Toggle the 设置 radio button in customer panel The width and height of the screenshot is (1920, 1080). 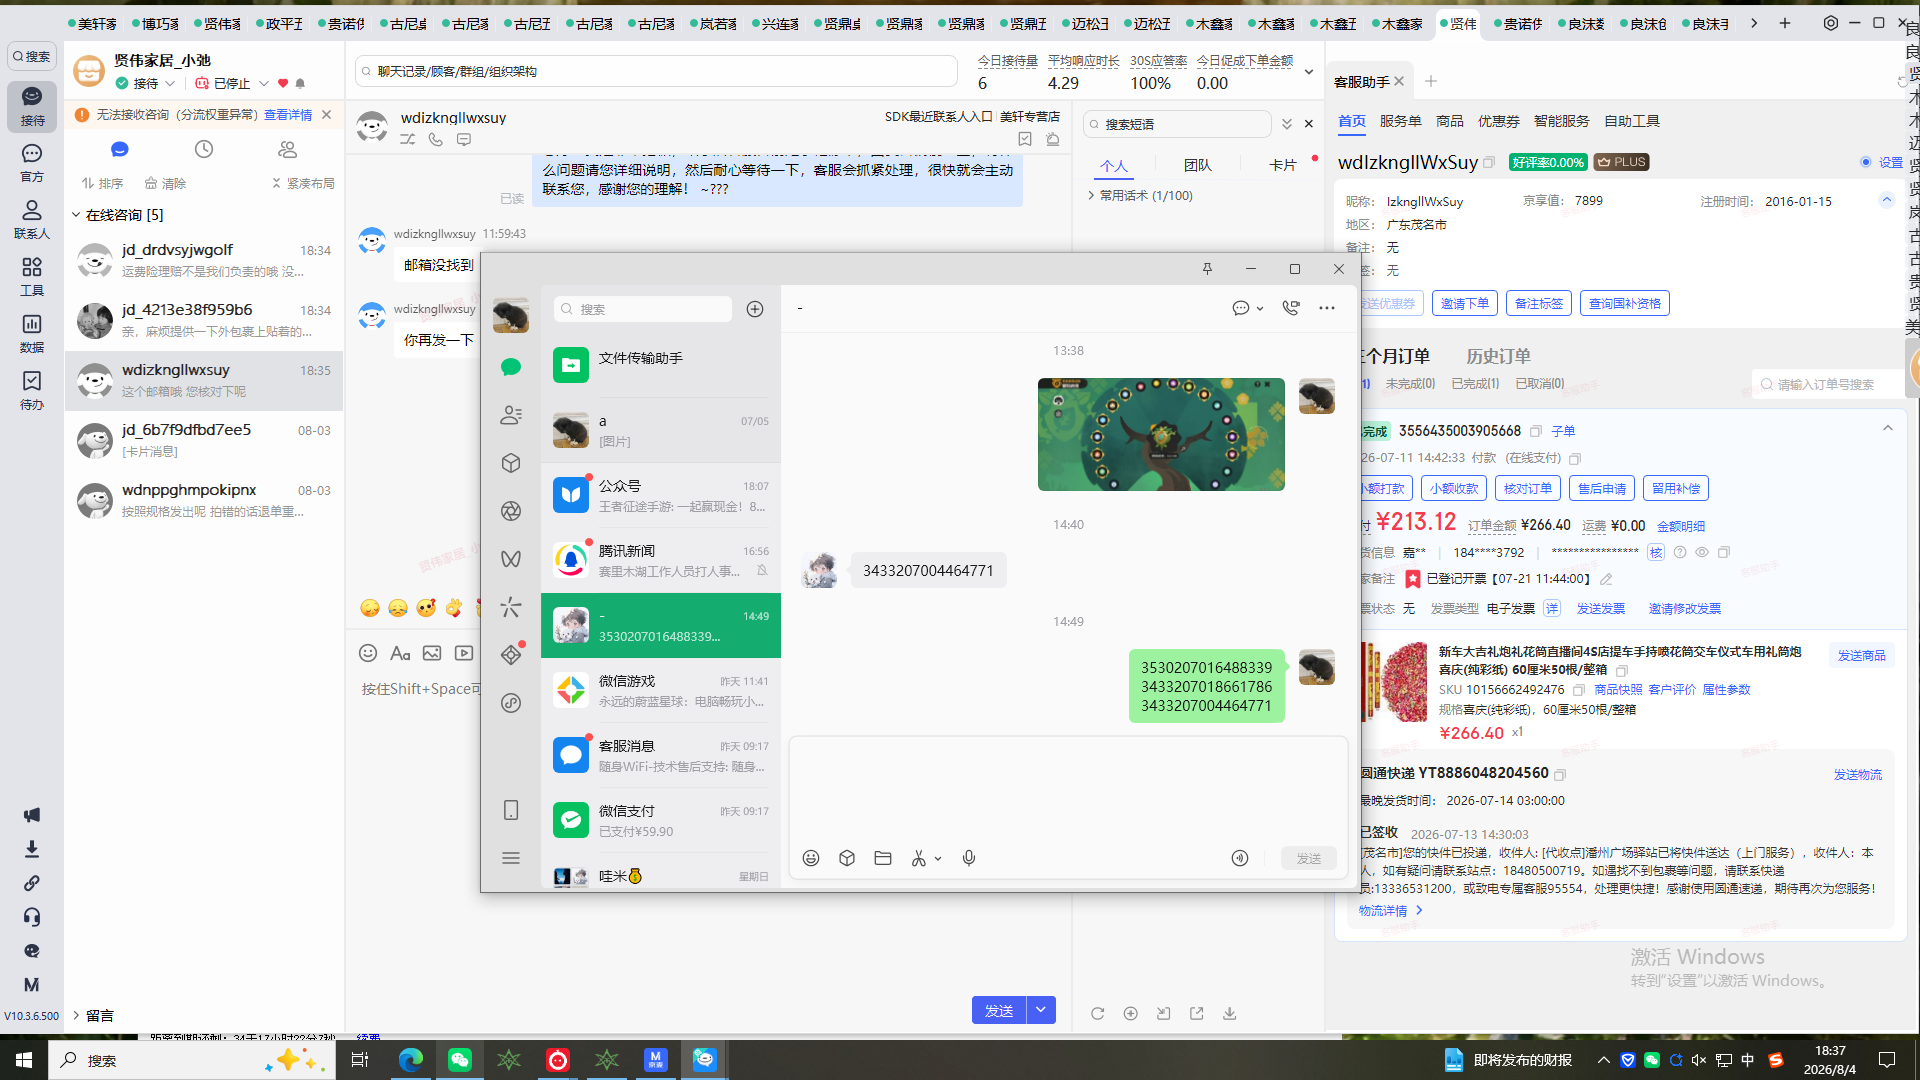(x=1866, y=162)
